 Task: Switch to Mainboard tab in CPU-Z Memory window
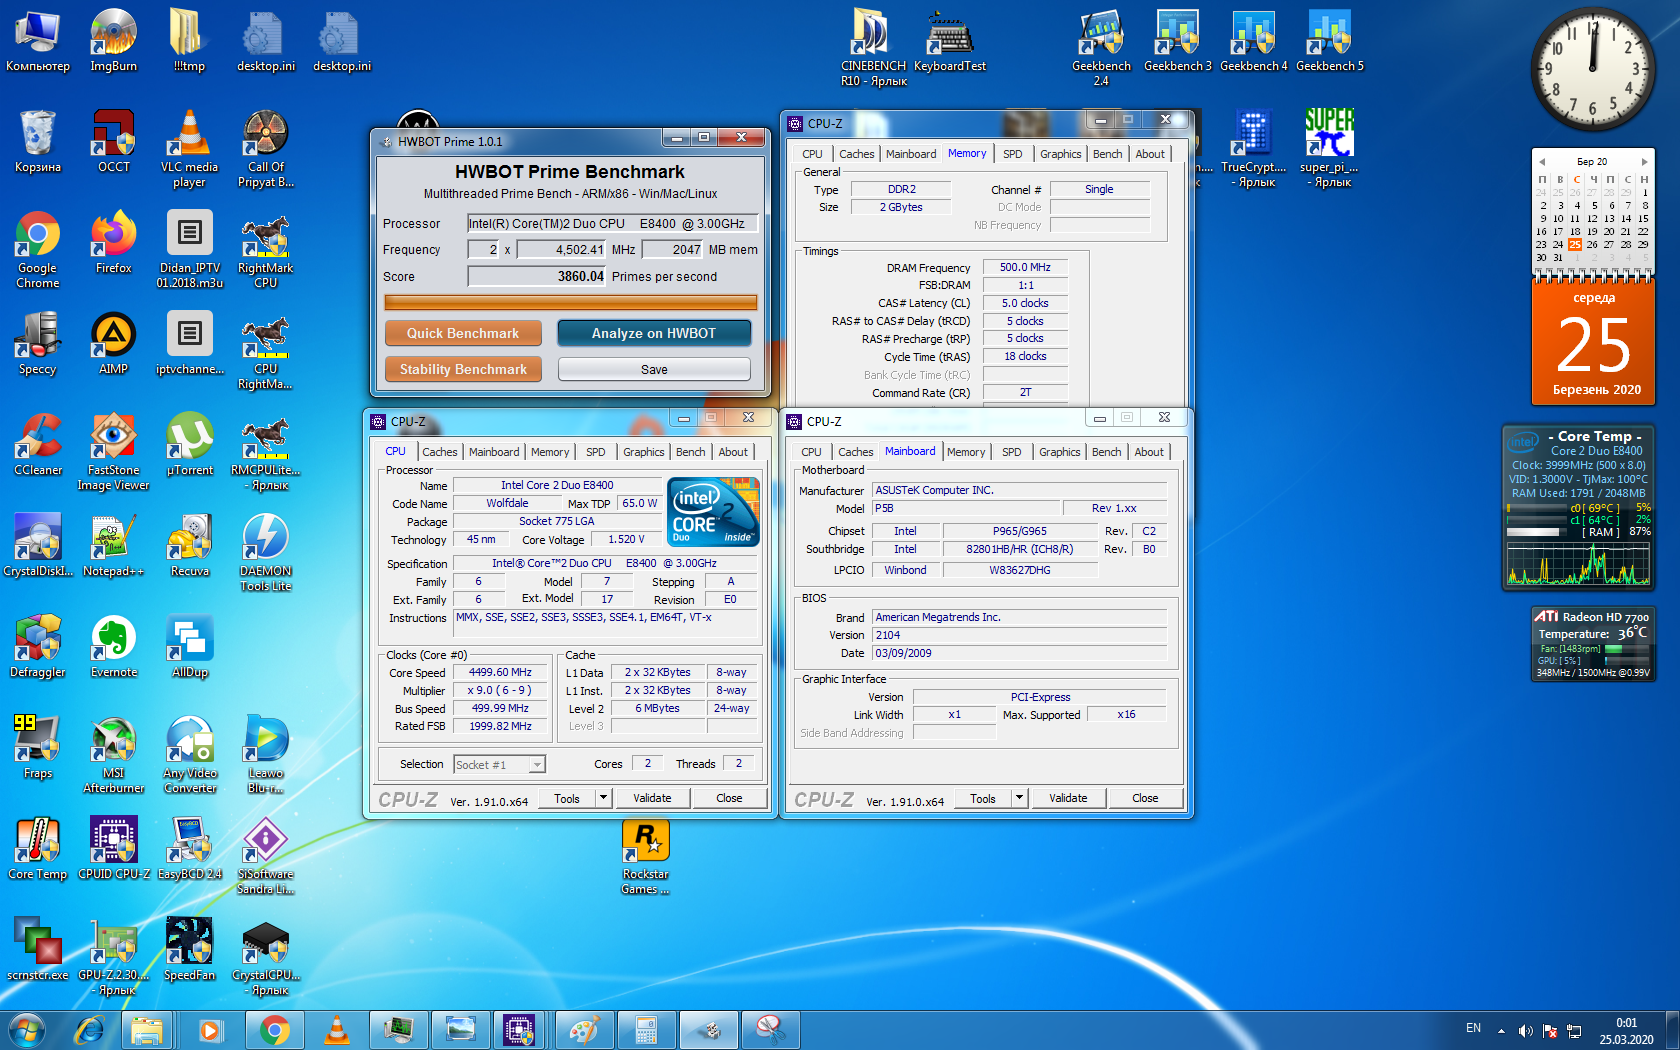910,154
